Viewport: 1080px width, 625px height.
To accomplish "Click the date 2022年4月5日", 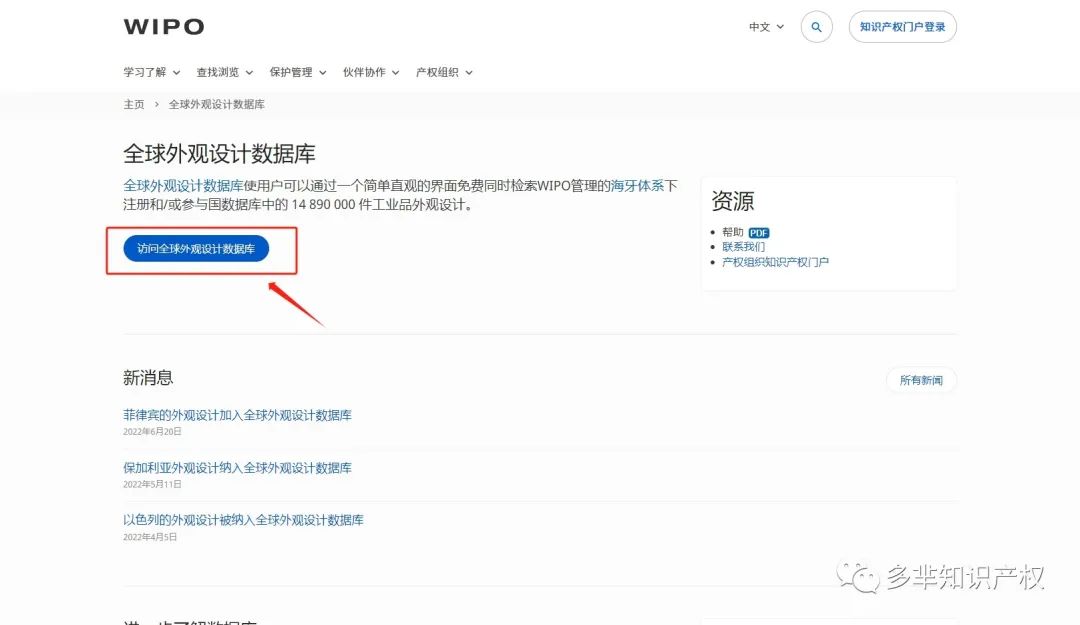I will click(x=150, y=537).
